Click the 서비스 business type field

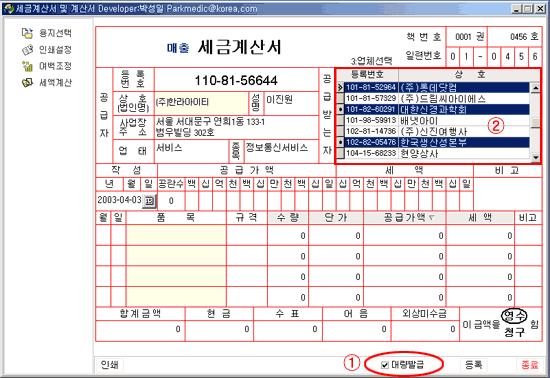pyautogui.click(x=192, y=151)
